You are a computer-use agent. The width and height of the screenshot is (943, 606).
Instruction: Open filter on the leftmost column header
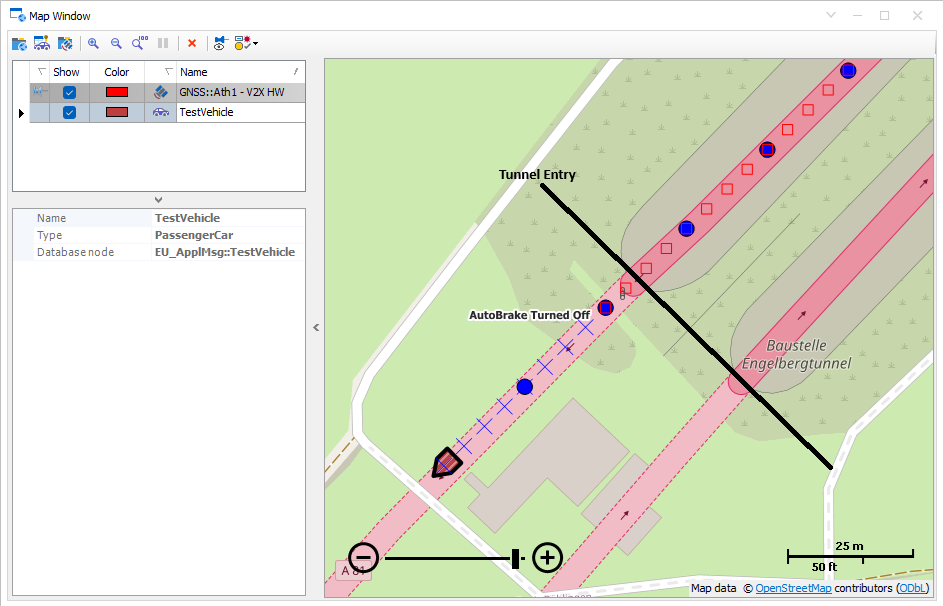pos(41,72)
